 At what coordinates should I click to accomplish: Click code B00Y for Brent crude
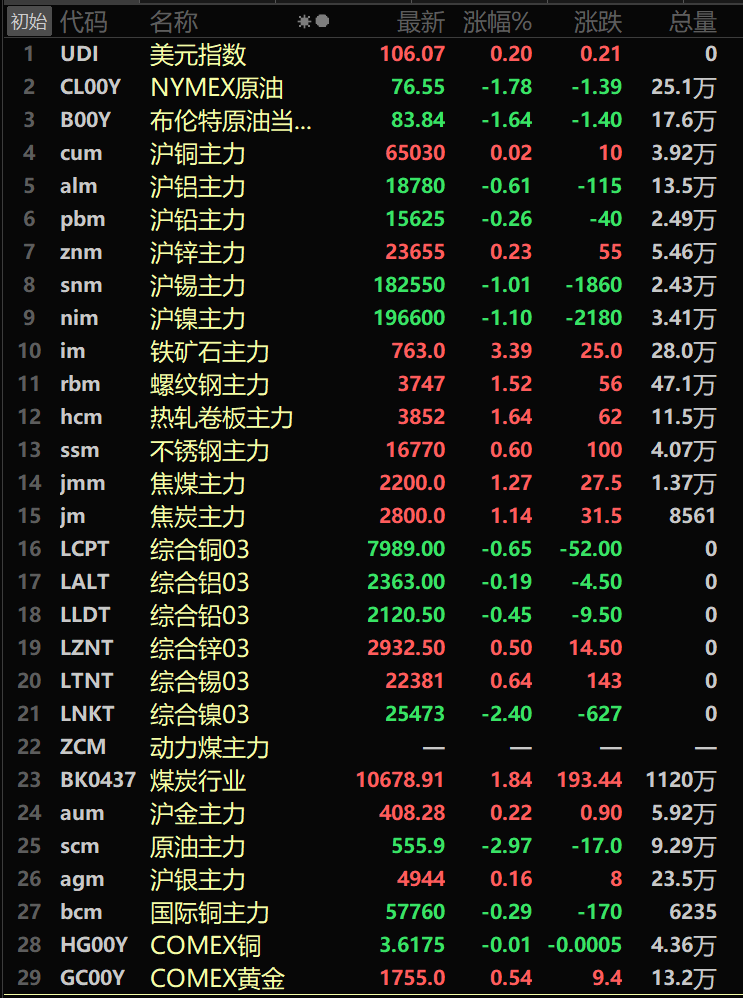coord(85,120)
